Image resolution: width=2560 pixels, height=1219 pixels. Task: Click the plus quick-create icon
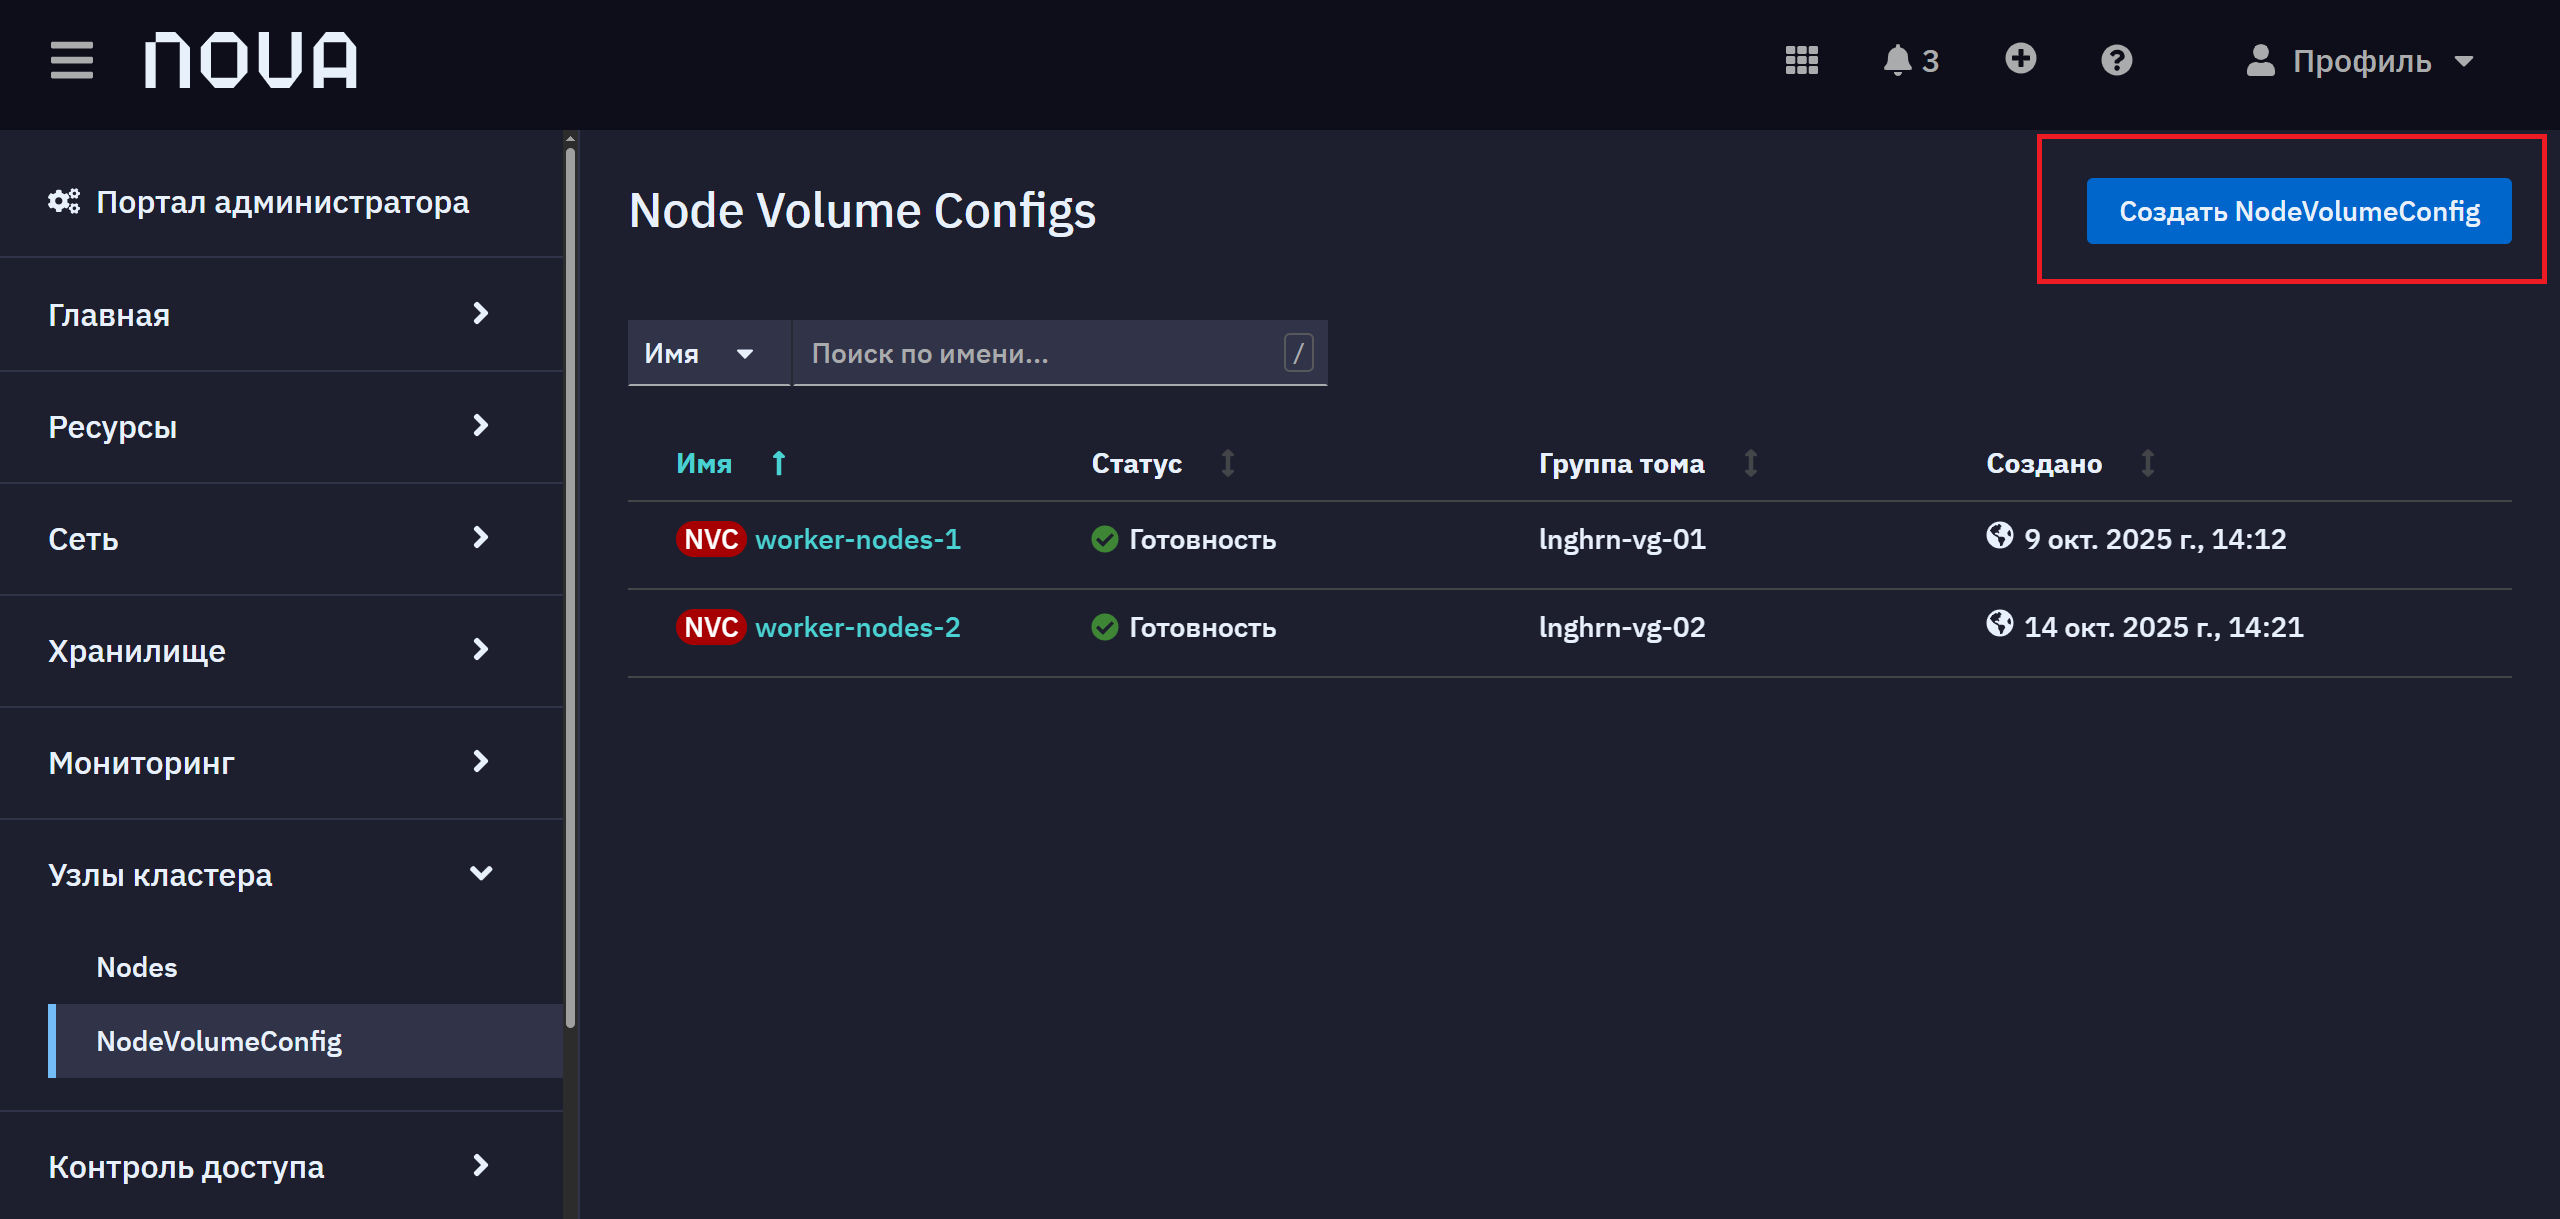coord(2020,59)
